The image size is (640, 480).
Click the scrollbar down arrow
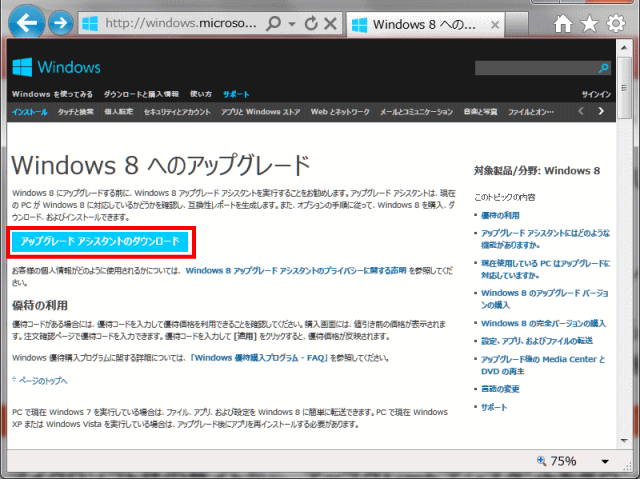[624, 440]
